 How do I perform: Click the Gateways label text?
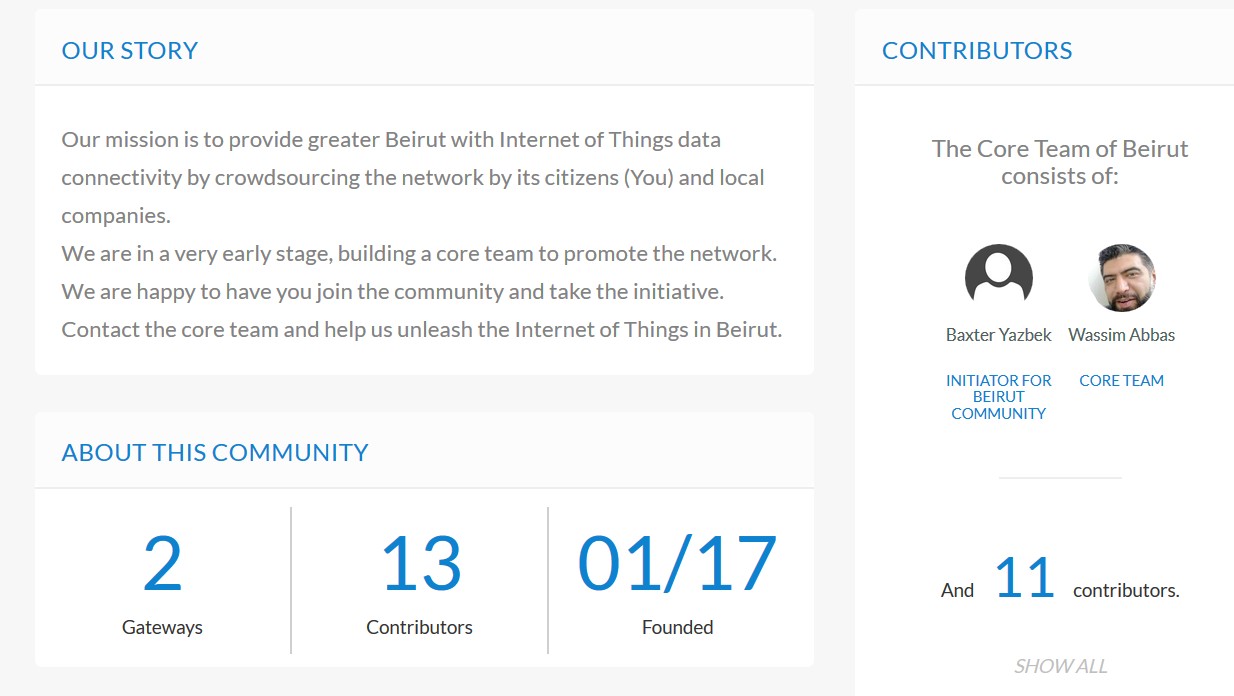point(162,628)
